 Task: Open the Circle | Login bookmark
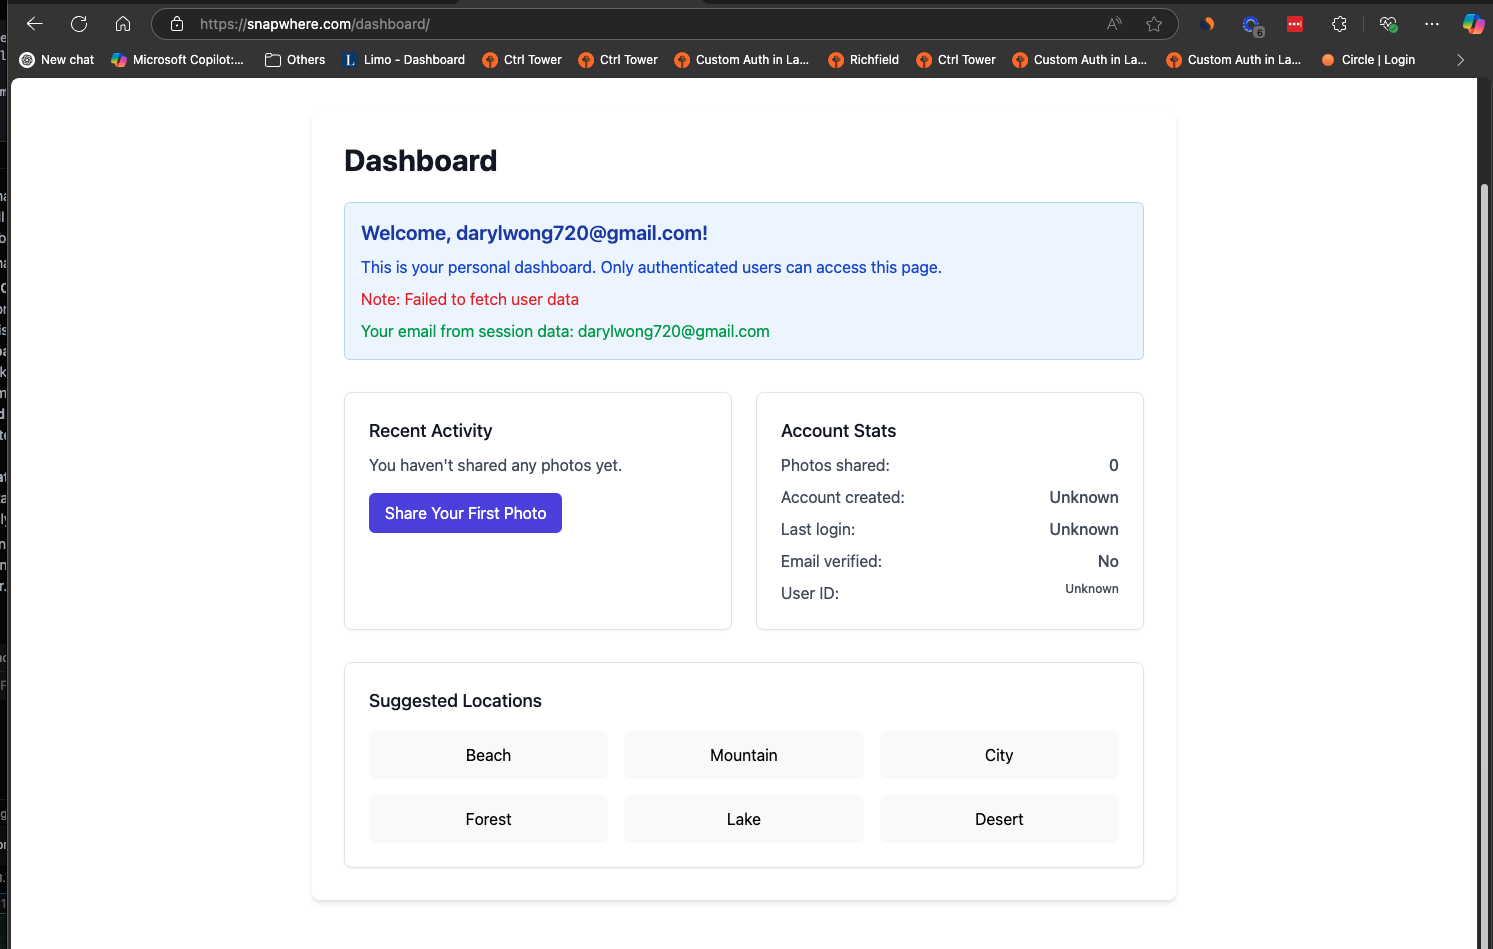(1368, 60)
